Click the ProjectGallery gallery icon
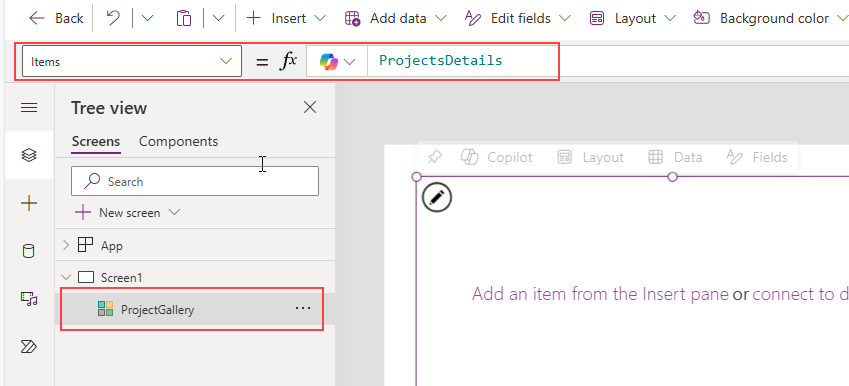Image resolution: width=849 pixels, height=386 pixels. (x=105, y=309)
